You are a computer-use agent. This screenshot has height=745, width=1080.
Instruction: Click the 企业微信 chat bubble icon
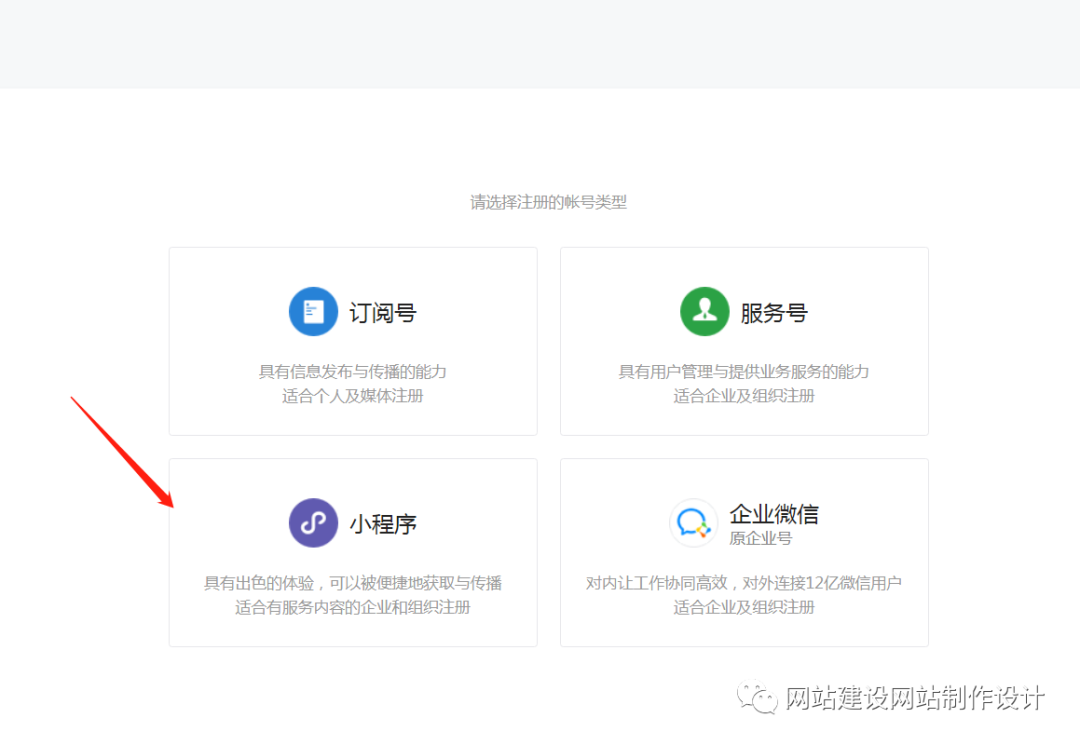coord(694,523)
